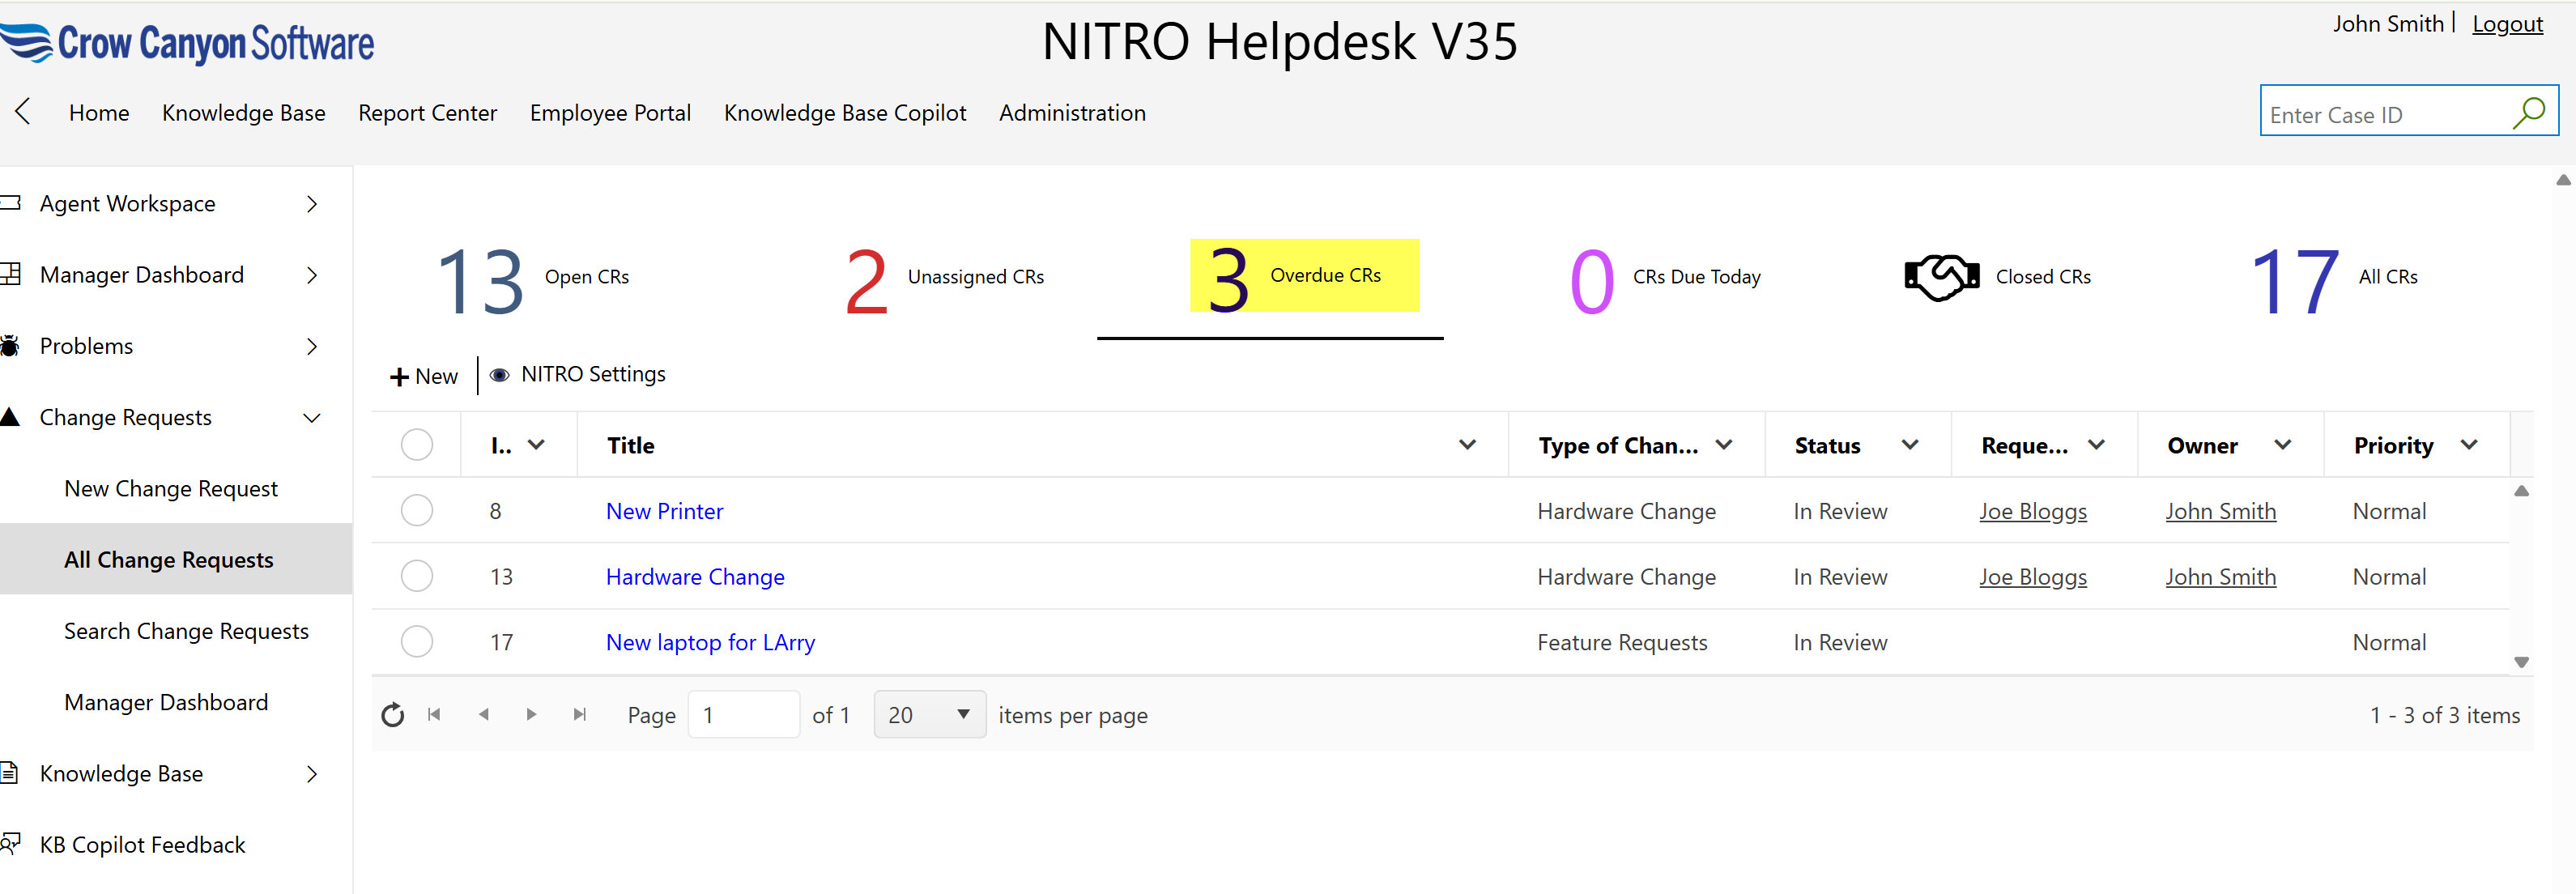Click the search magnifier icon
This screenshot has height=894, width=2576.
(x=2529, y=112)
